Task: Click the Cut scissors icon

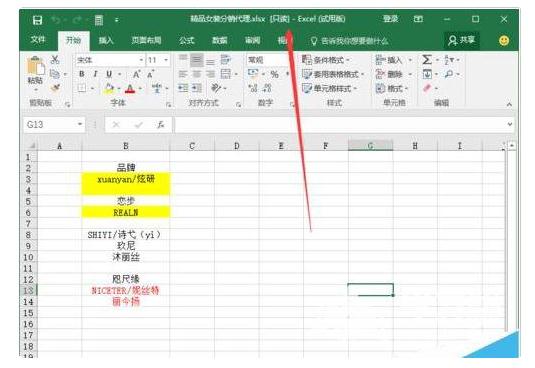Action: click(55, 60)
